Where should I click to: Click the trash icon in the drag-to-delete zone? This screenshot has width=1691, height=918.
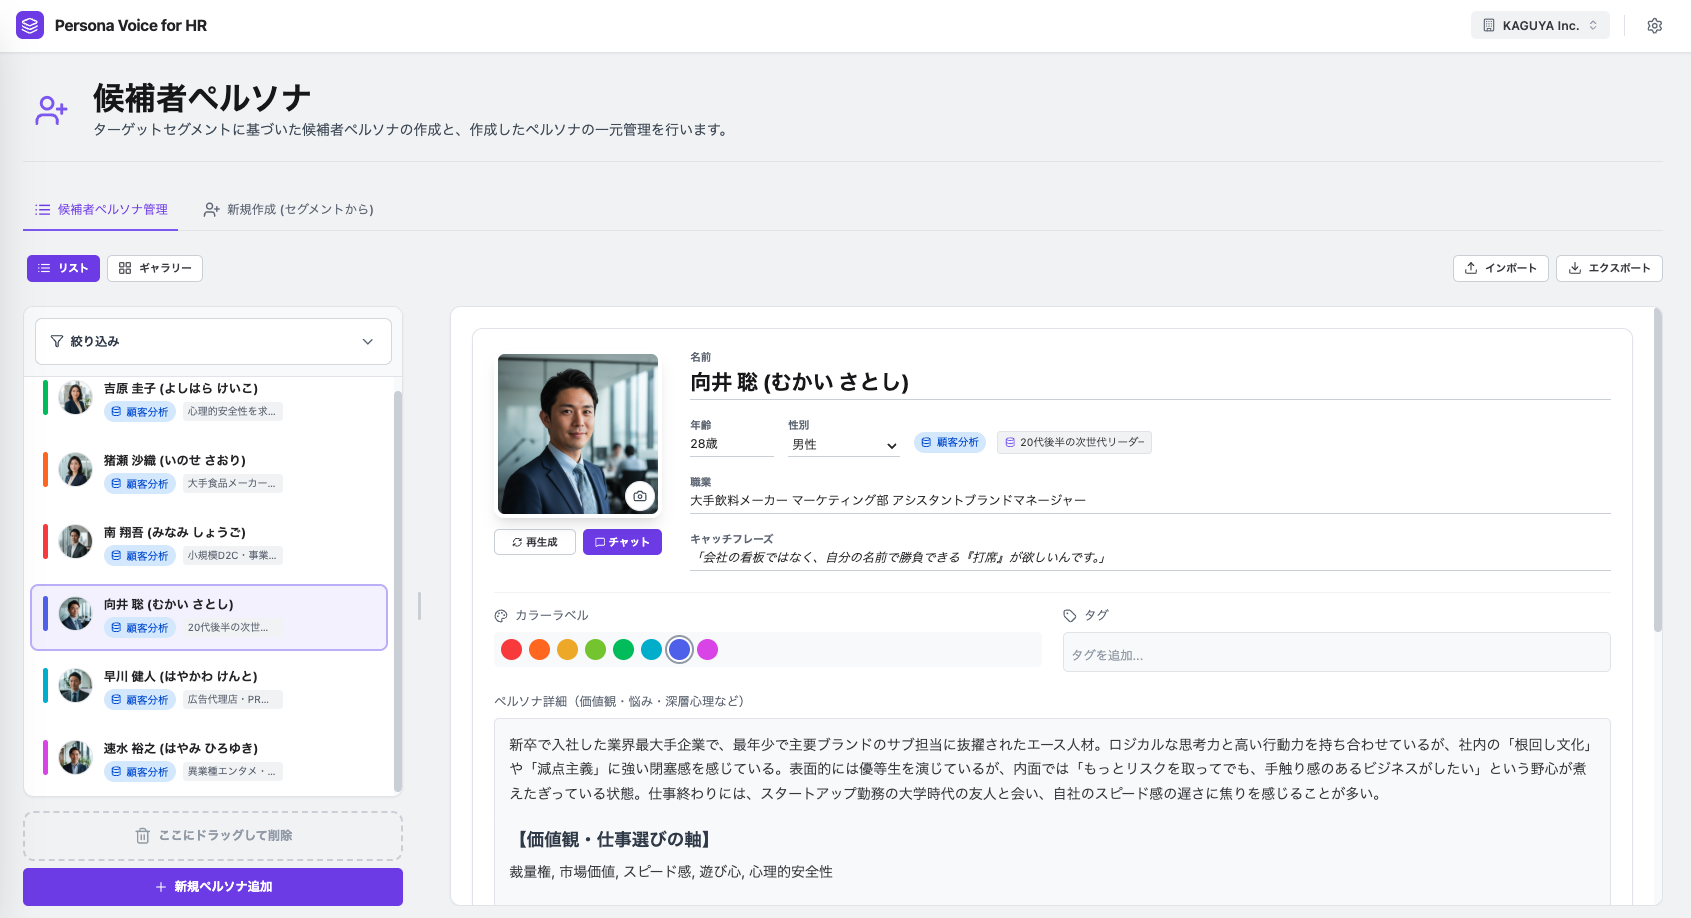pyautogui.click(x=141, y=835)
